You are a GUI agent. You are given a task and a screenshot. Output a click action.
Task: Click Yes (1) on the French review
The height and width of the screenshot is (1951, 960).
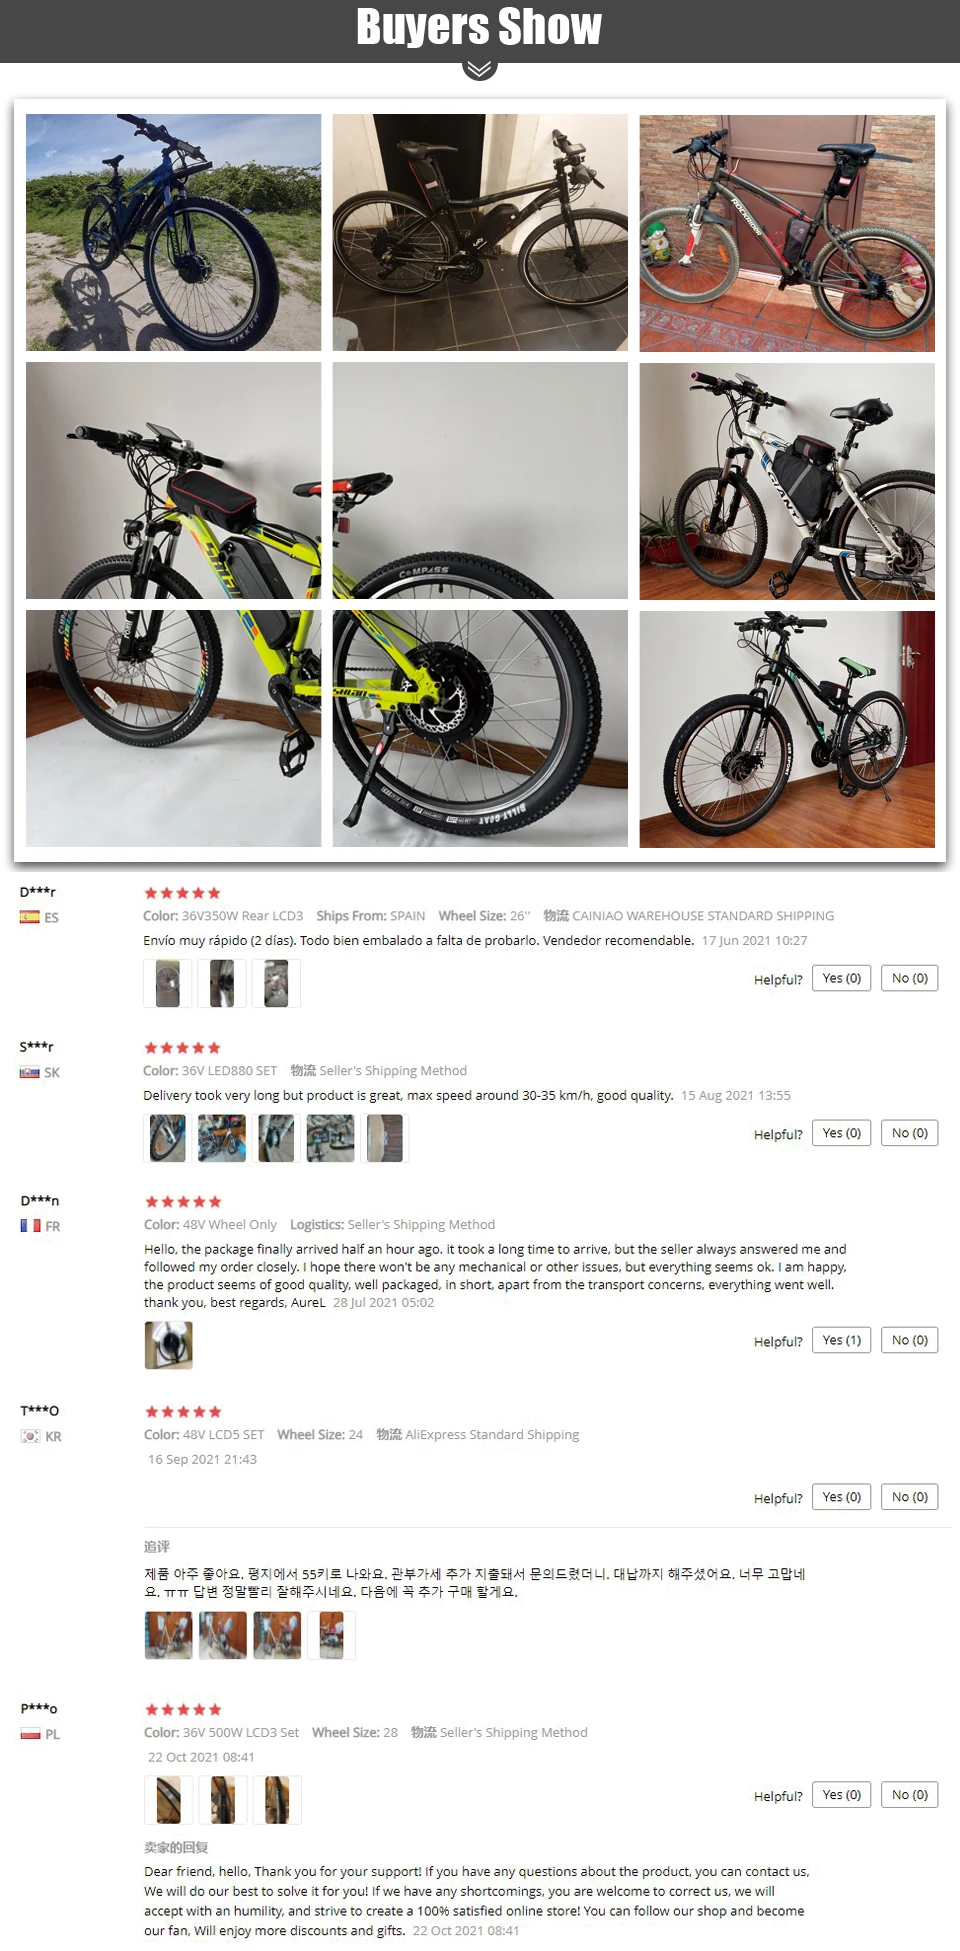(842, 1340)
